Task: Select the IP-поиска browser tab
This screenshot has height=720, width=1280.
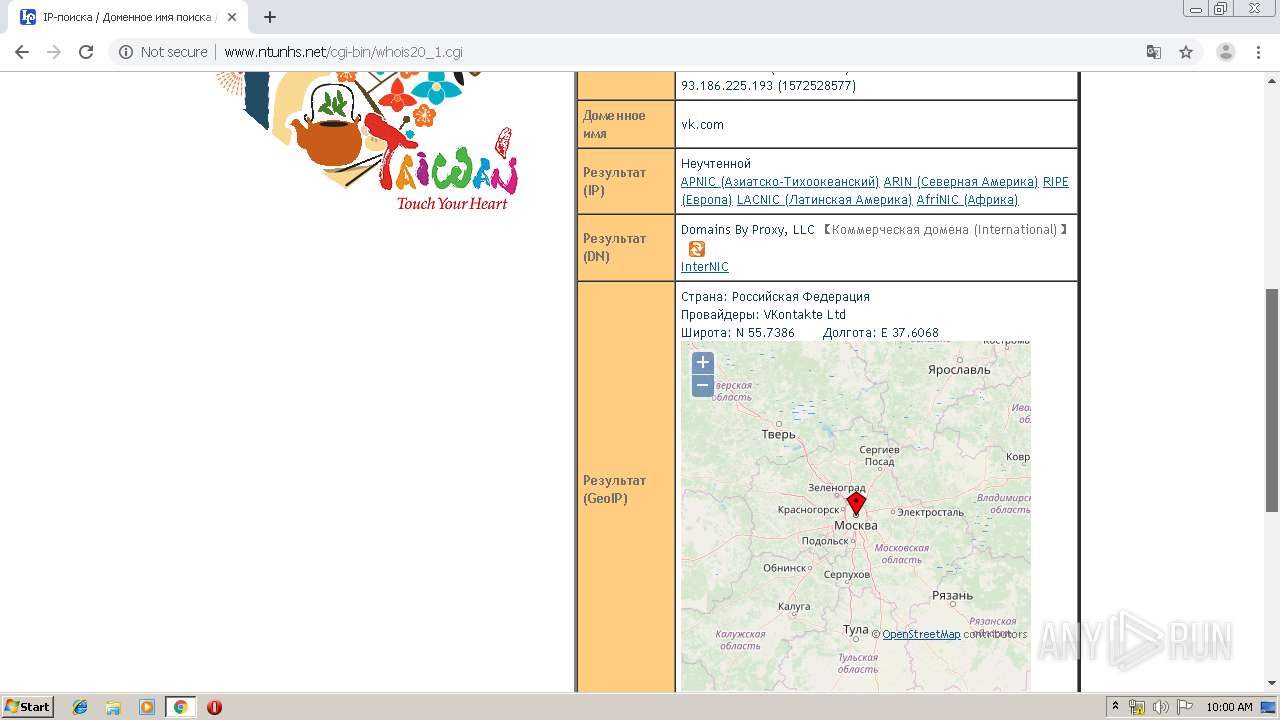Action: 128,17
